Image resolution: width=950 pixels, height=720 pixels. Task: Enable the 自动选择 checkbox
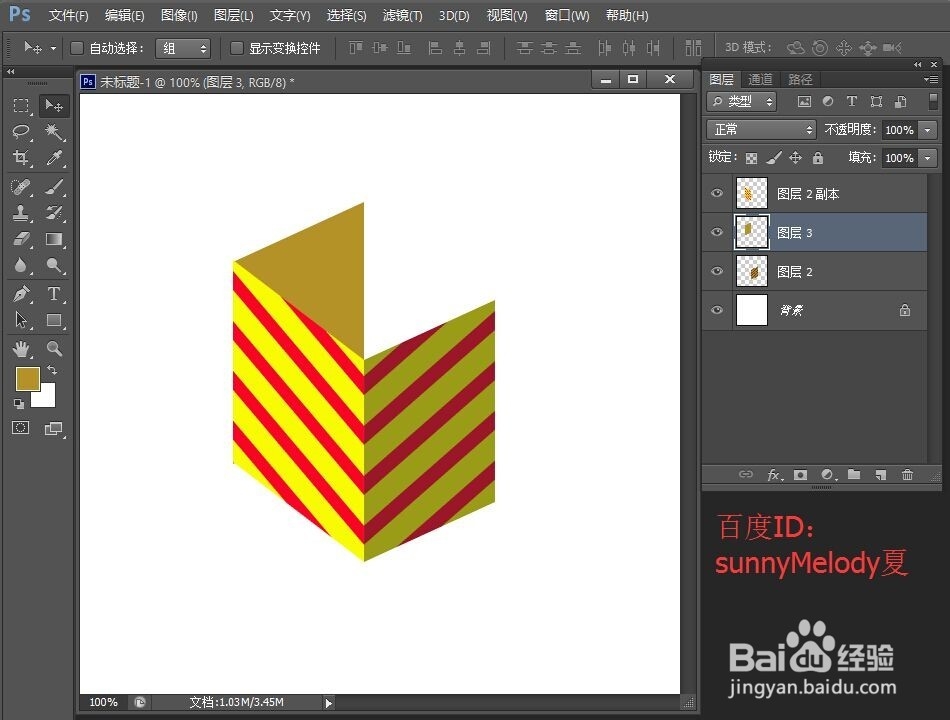tap(76, 48)
